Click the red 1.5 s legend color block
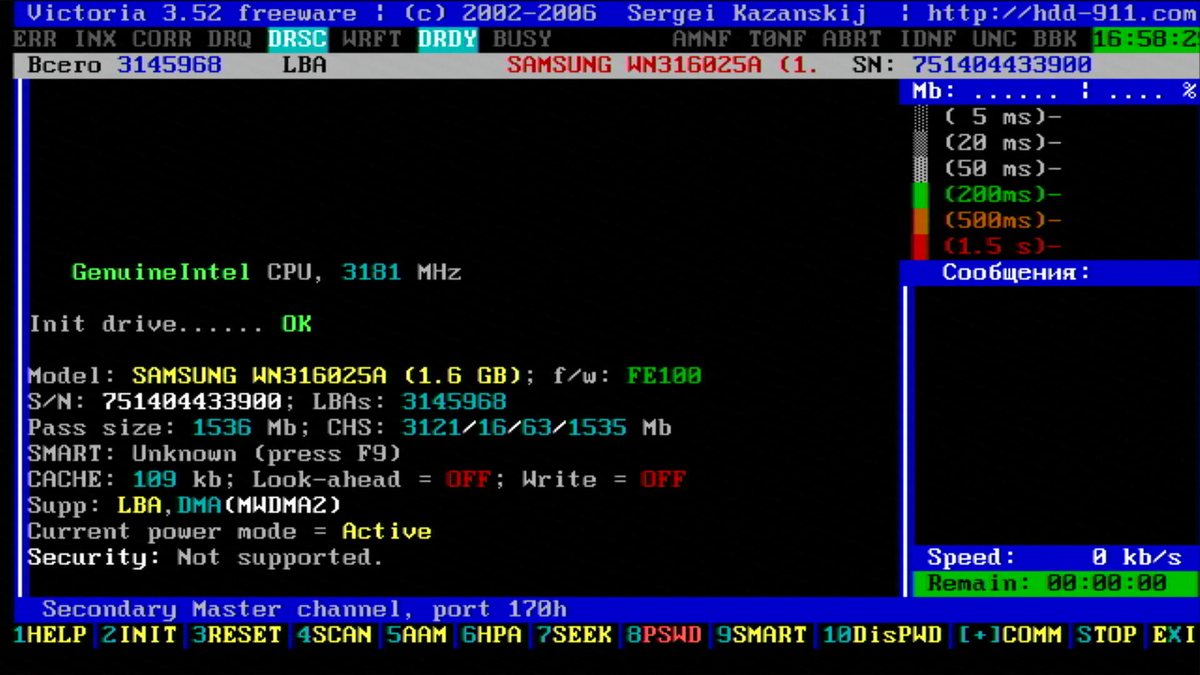 coord(921,246)
